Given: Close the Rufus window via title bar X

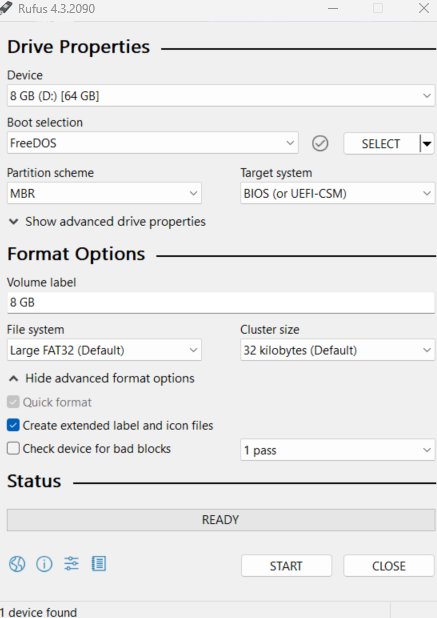Looking at the screenshot, I should (x=424, y=8).
